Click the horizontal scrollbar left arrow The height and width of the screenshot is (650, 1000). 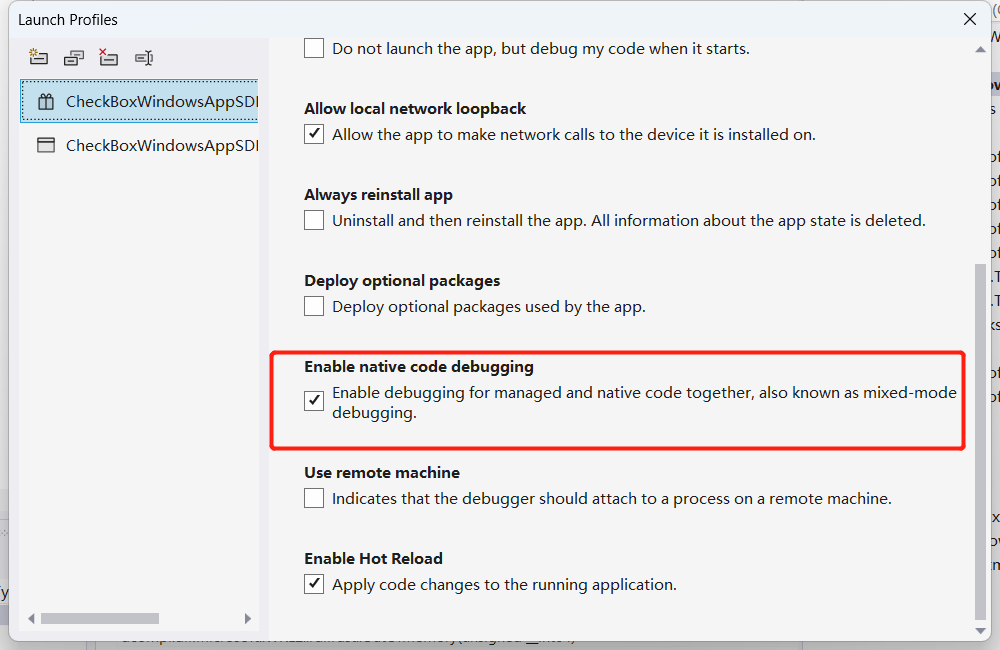coord(31,618)
